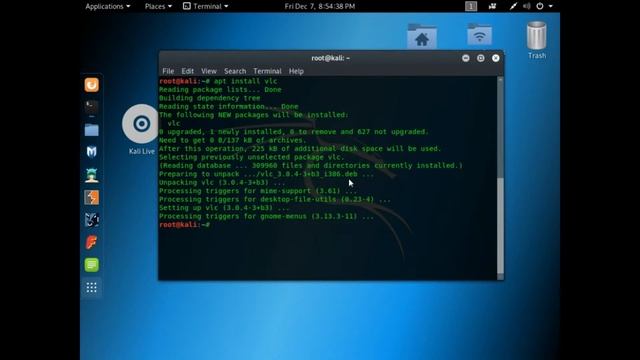Open the network share folder on desktop
This screenshot has height=360, width=640.
tap(479, 34)
